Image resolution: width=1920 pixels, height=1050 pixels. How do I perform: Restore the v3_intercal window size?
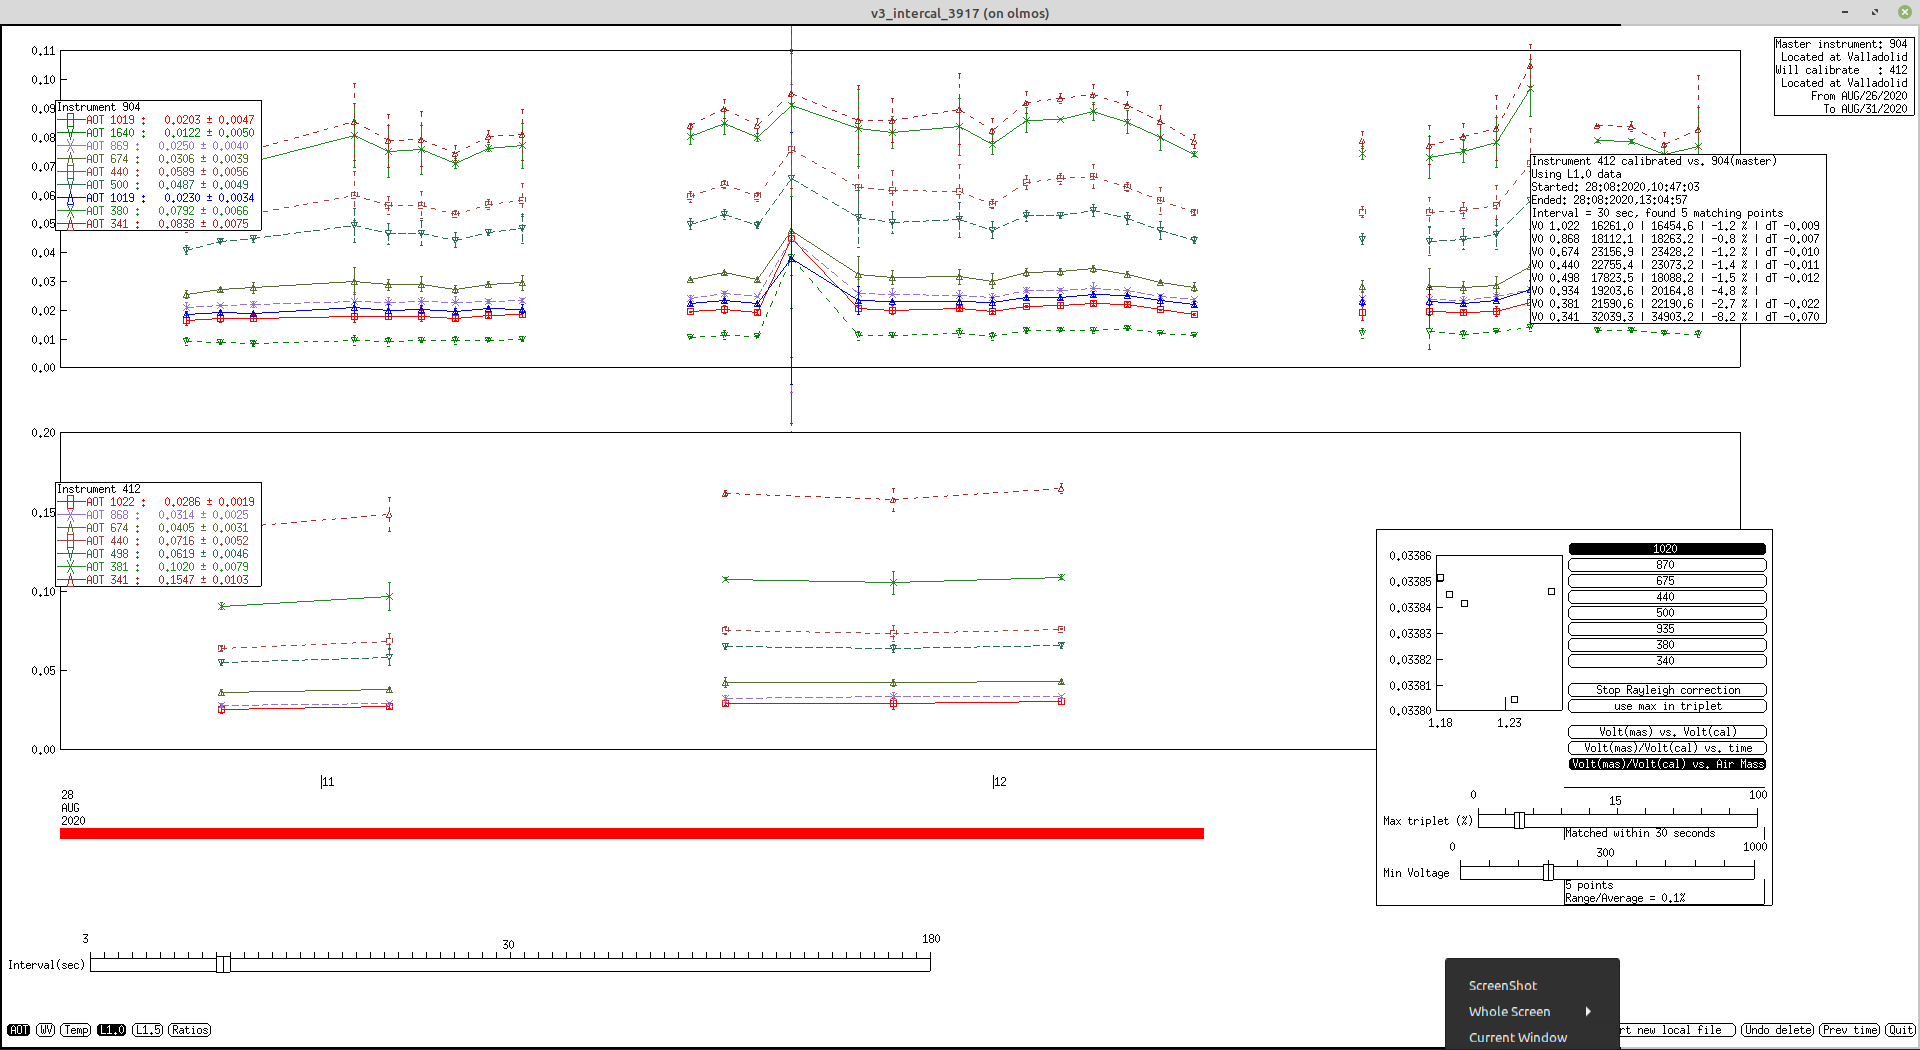click(x=1875, y=12)
